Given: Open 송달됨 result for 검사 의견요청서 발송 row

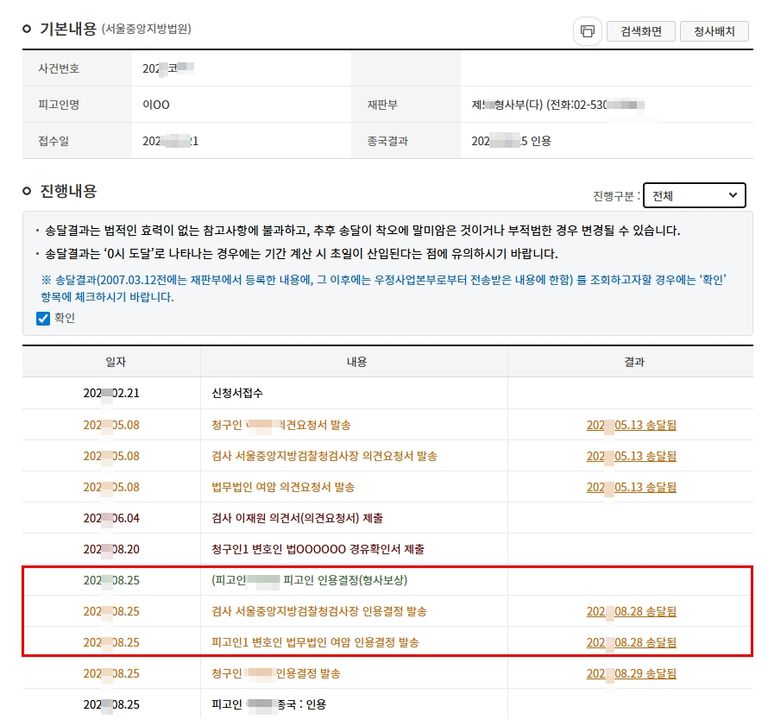Looking at the screenshot, I should 631,456.
